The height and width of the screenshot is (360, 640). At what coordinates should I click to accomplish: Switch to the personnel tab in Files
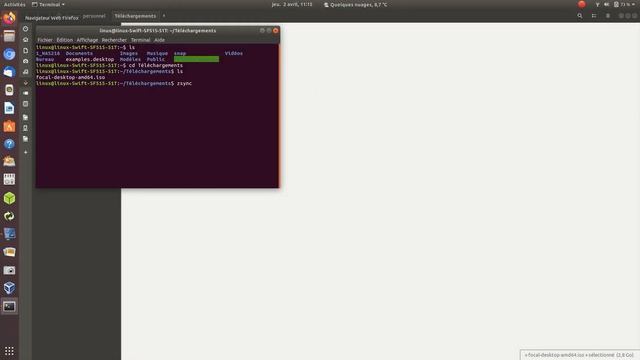(x=94, y=16)
